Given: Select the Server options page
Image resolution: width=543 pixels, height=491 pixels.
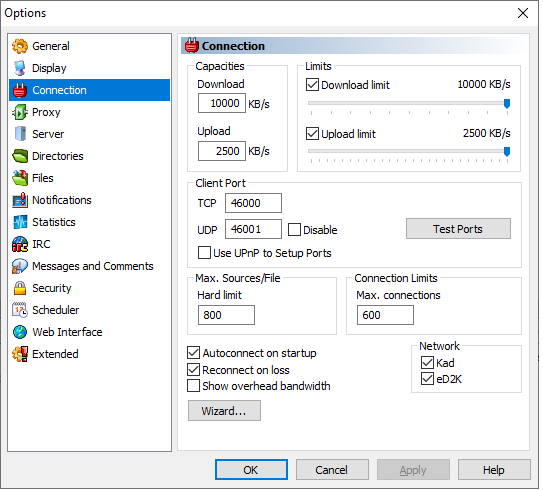Looking at the screenshot, I should click(x=90, y=134).
